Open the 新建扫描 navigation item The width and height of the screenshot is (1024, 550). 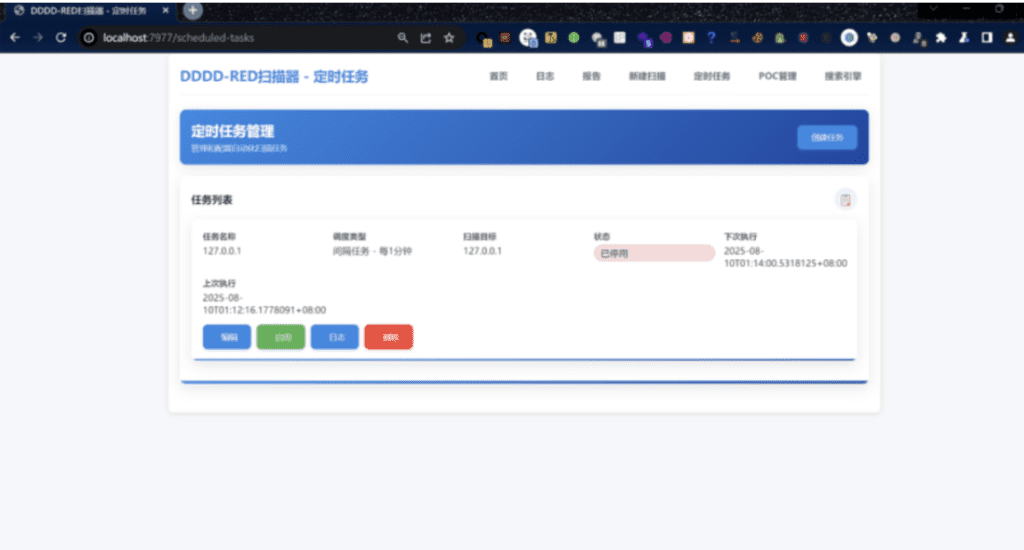pyautogui.click(x=647, y=76)
